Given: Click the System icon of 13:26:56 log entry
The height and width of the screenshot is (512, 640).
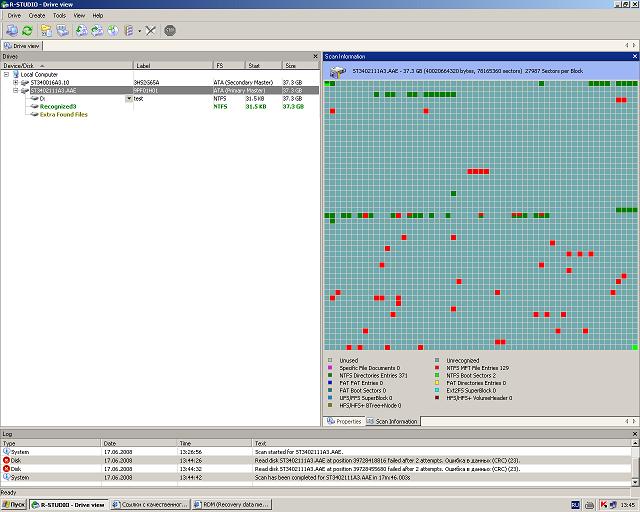Looking at the screenshot, I should (6, 452).
